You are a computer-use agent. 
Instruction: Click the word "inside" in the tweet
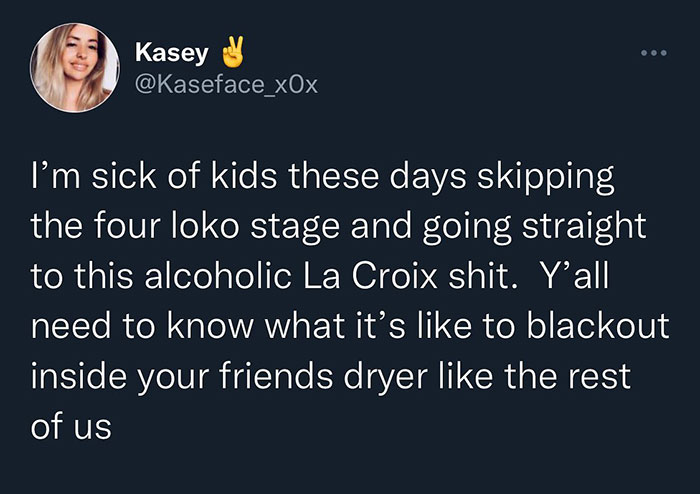[79, 376]
